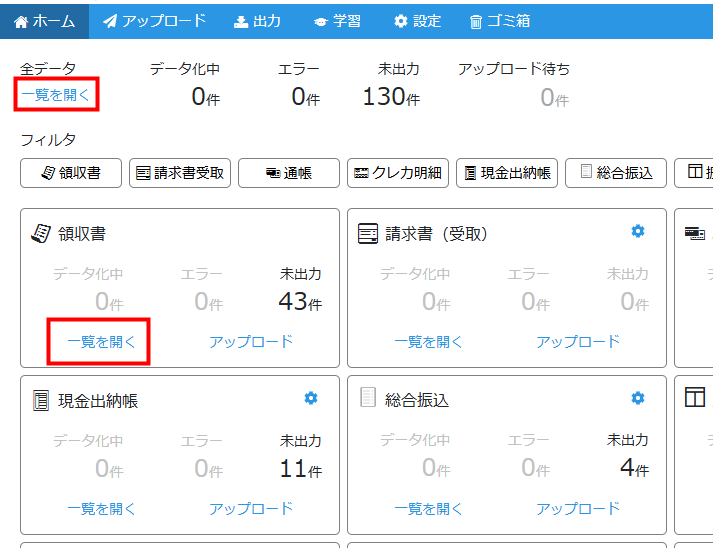The height and width of the screenshot is (548, 713).
Task: Open settings gear on the 総合振込 card
Action: pyautogui.click(x=638, y=398)
